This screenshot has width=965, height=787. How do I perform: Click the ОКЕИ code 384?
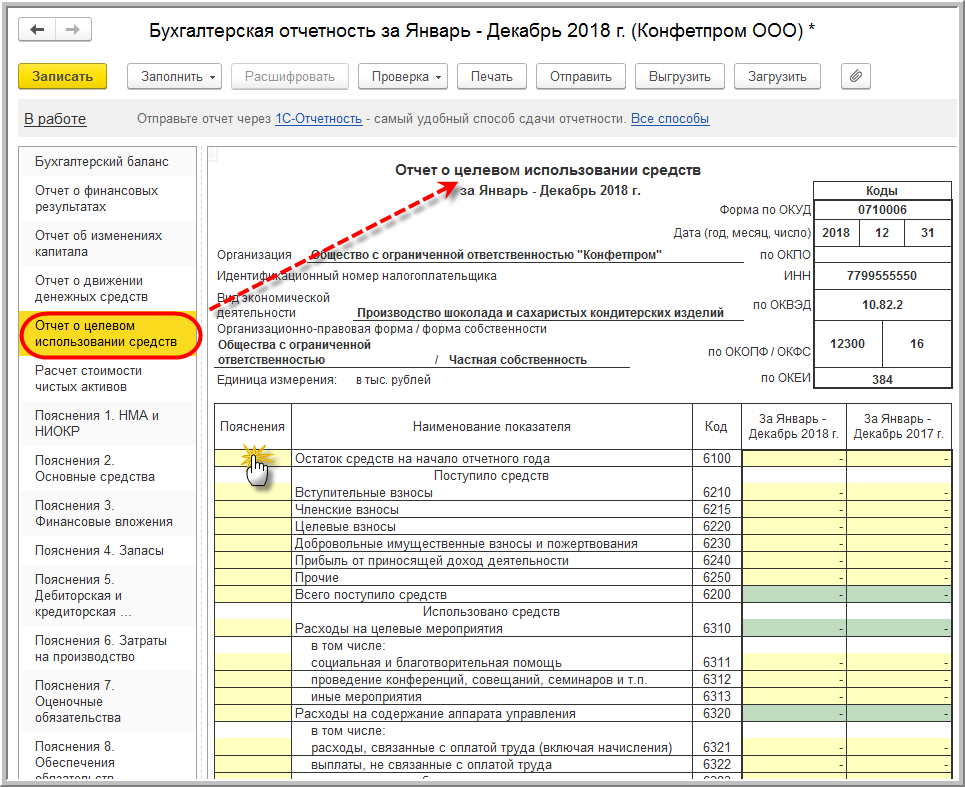[883, 380]
